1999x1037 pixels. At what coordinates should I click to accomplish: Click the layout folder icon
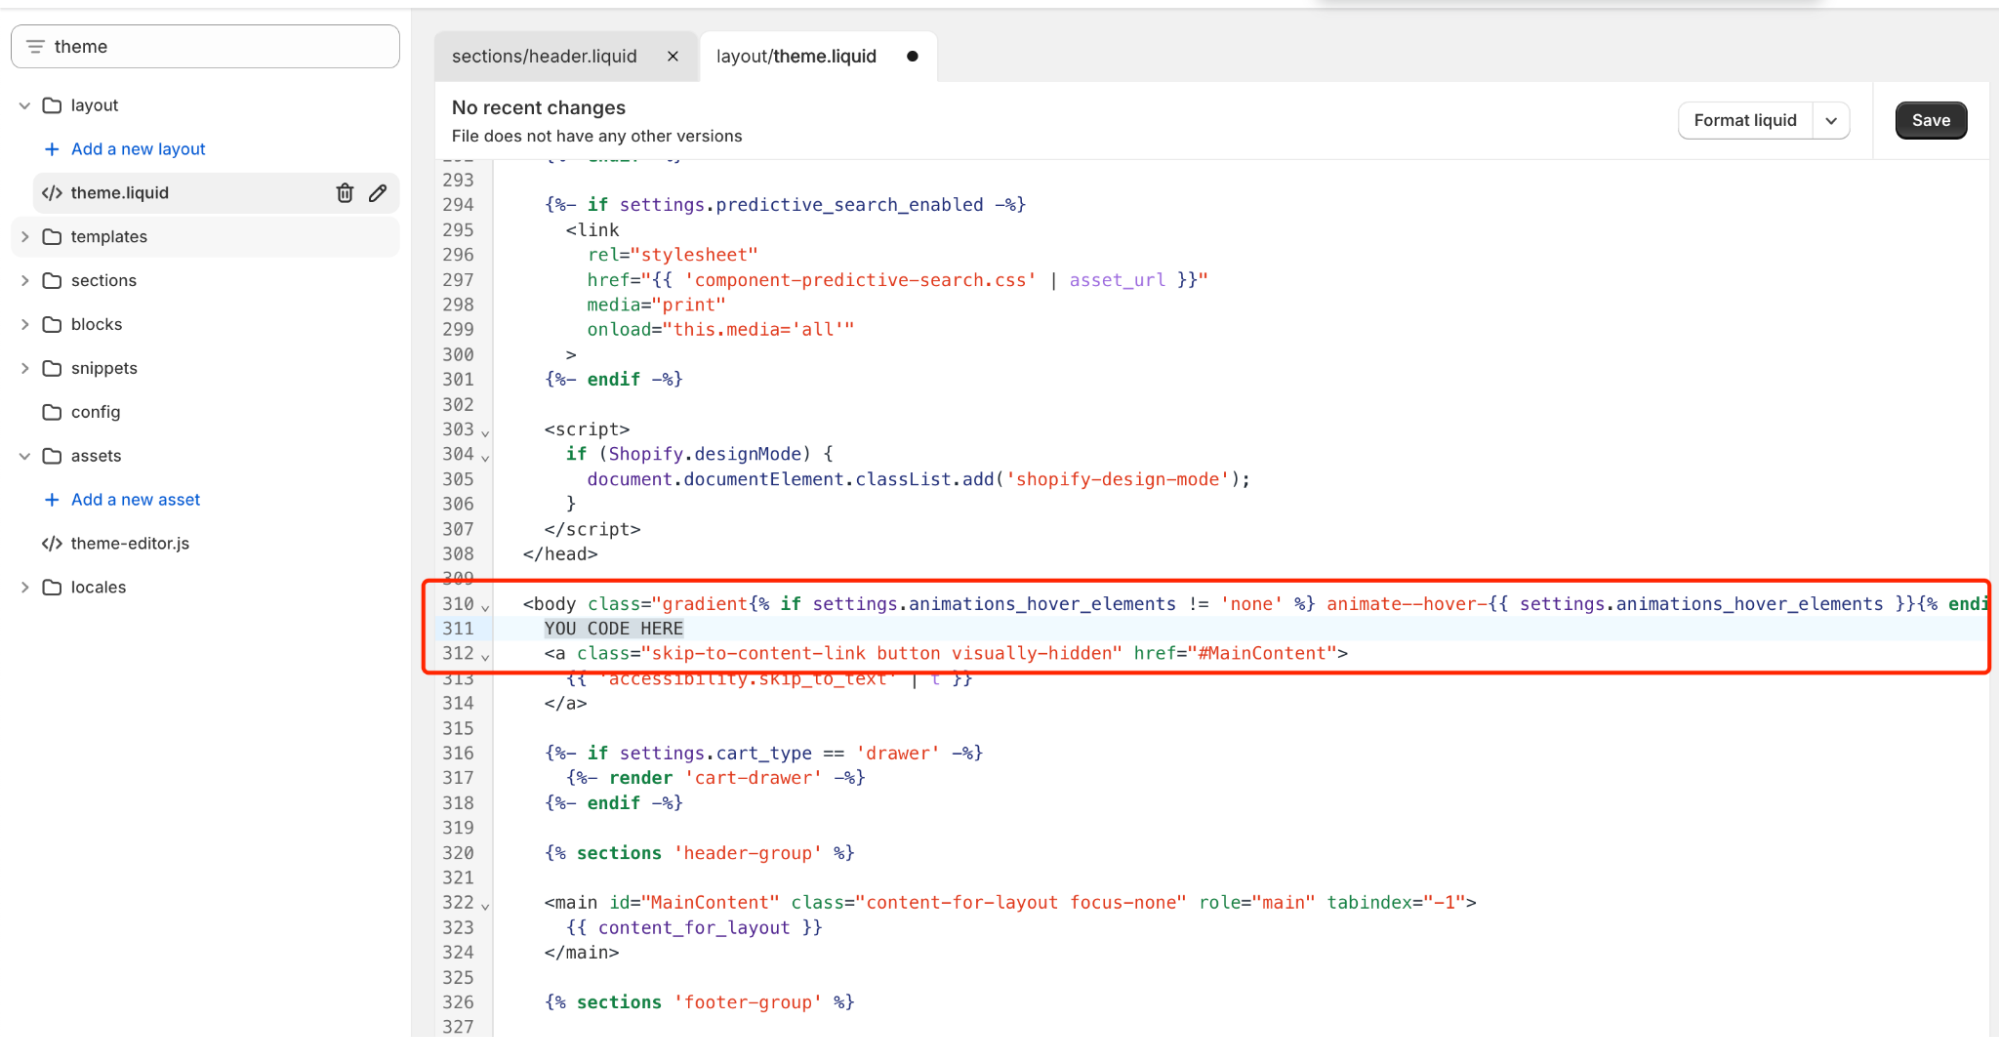(52, 105)
